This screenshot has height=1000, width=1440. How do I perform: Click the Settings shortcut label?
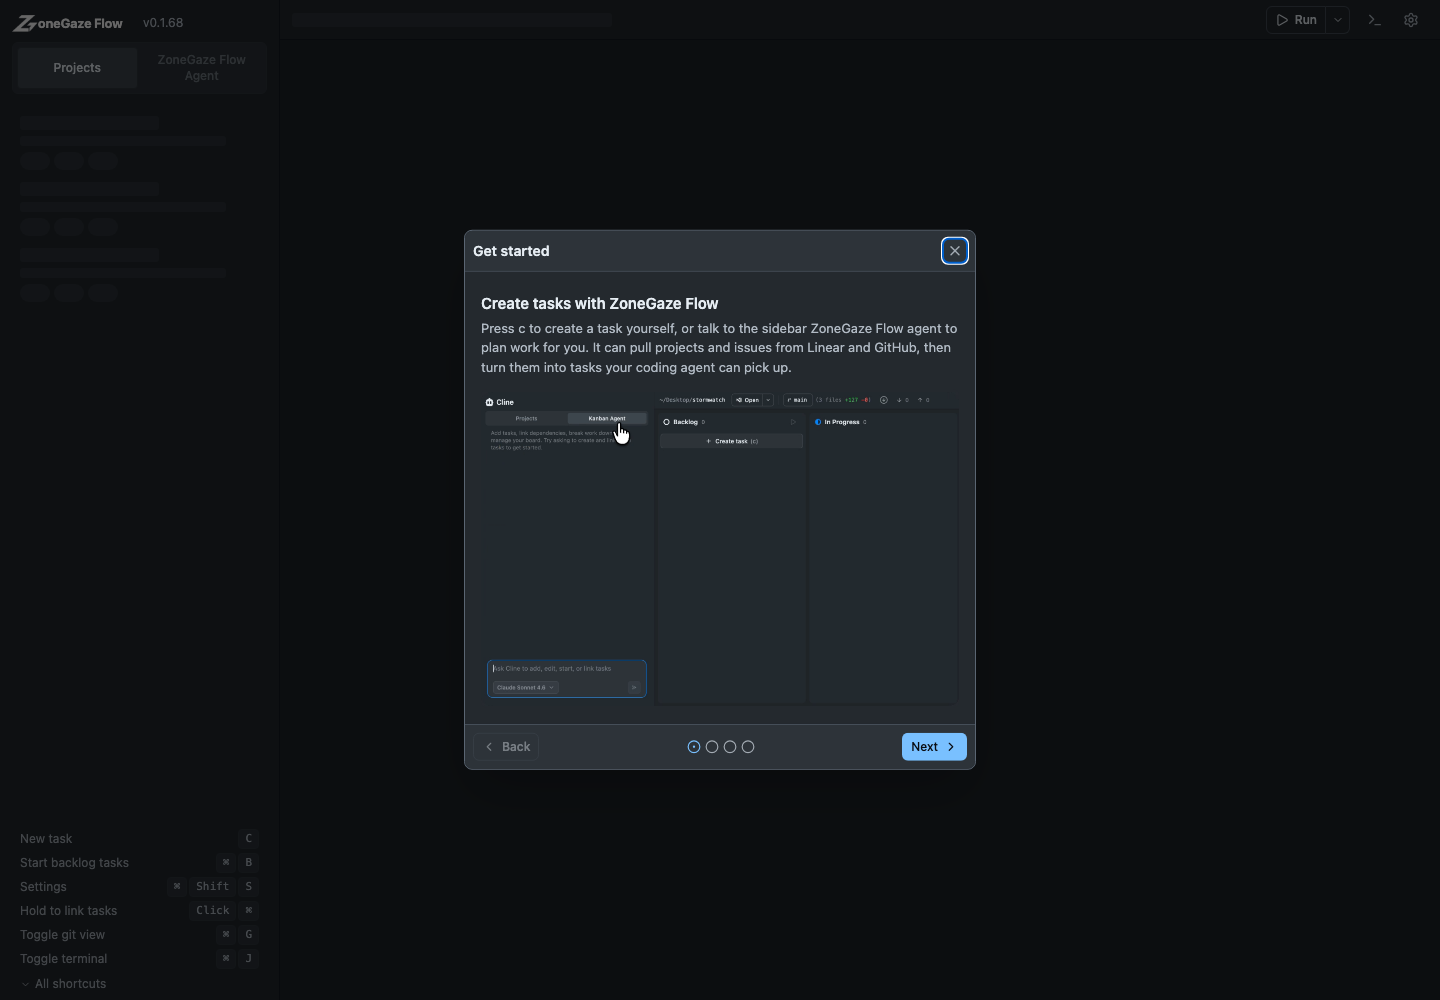(x=43, y=887)
